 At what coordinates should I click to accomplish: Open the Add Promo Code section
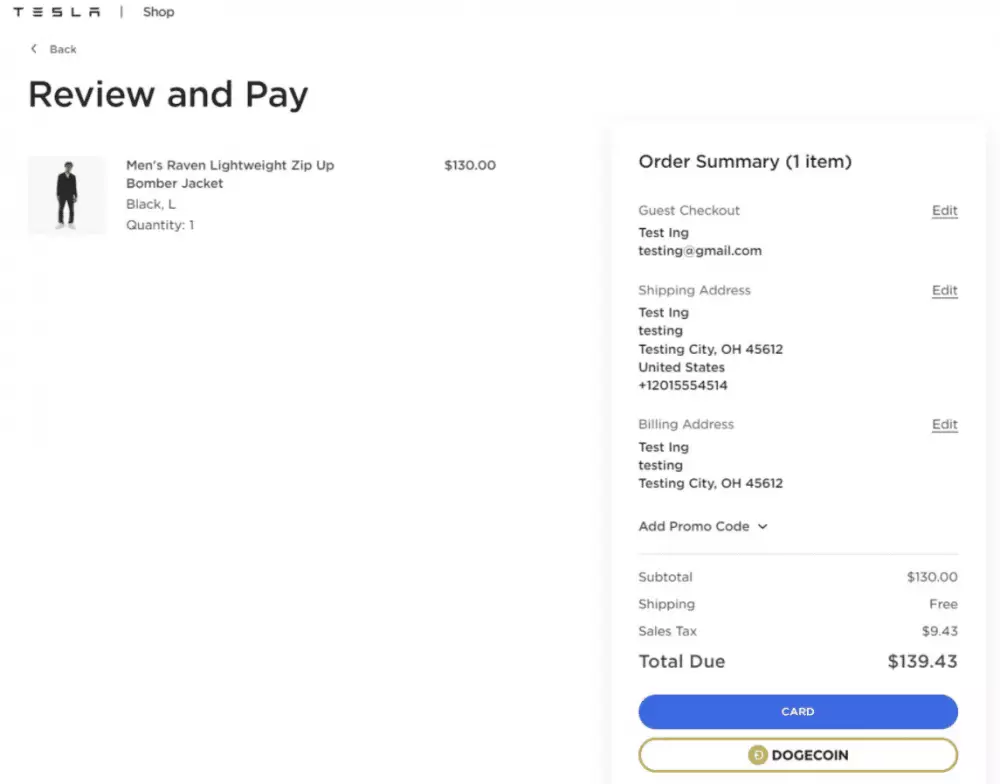pyautogui.click(x=694, y=526)
